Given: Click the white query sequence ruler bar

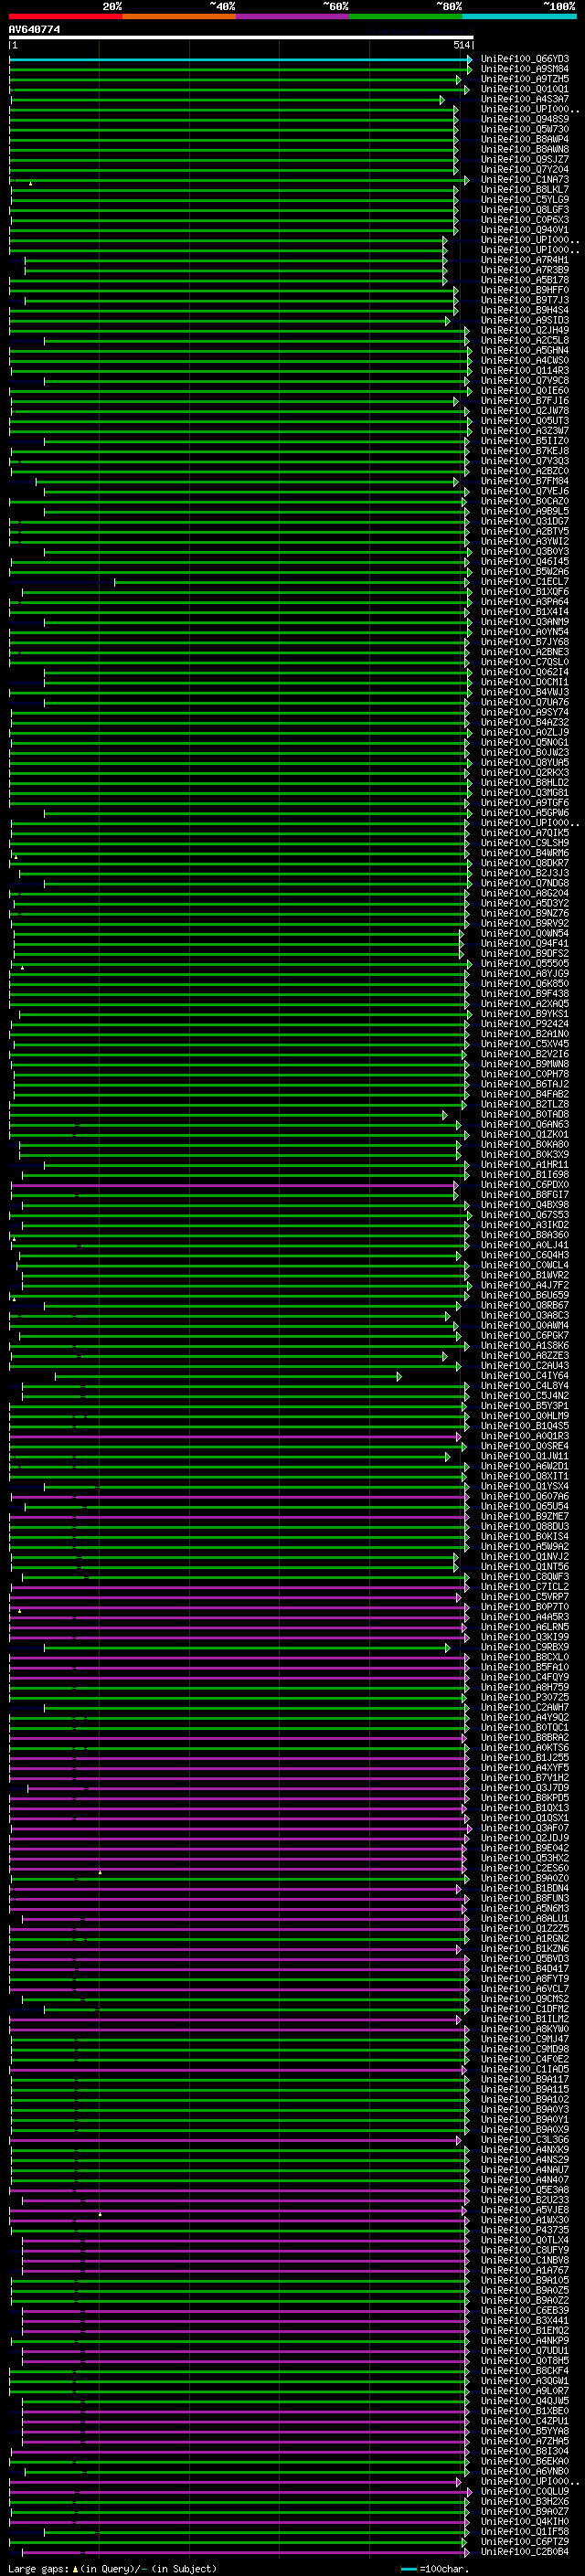Looking at the screenshot, I should [241, 38].
